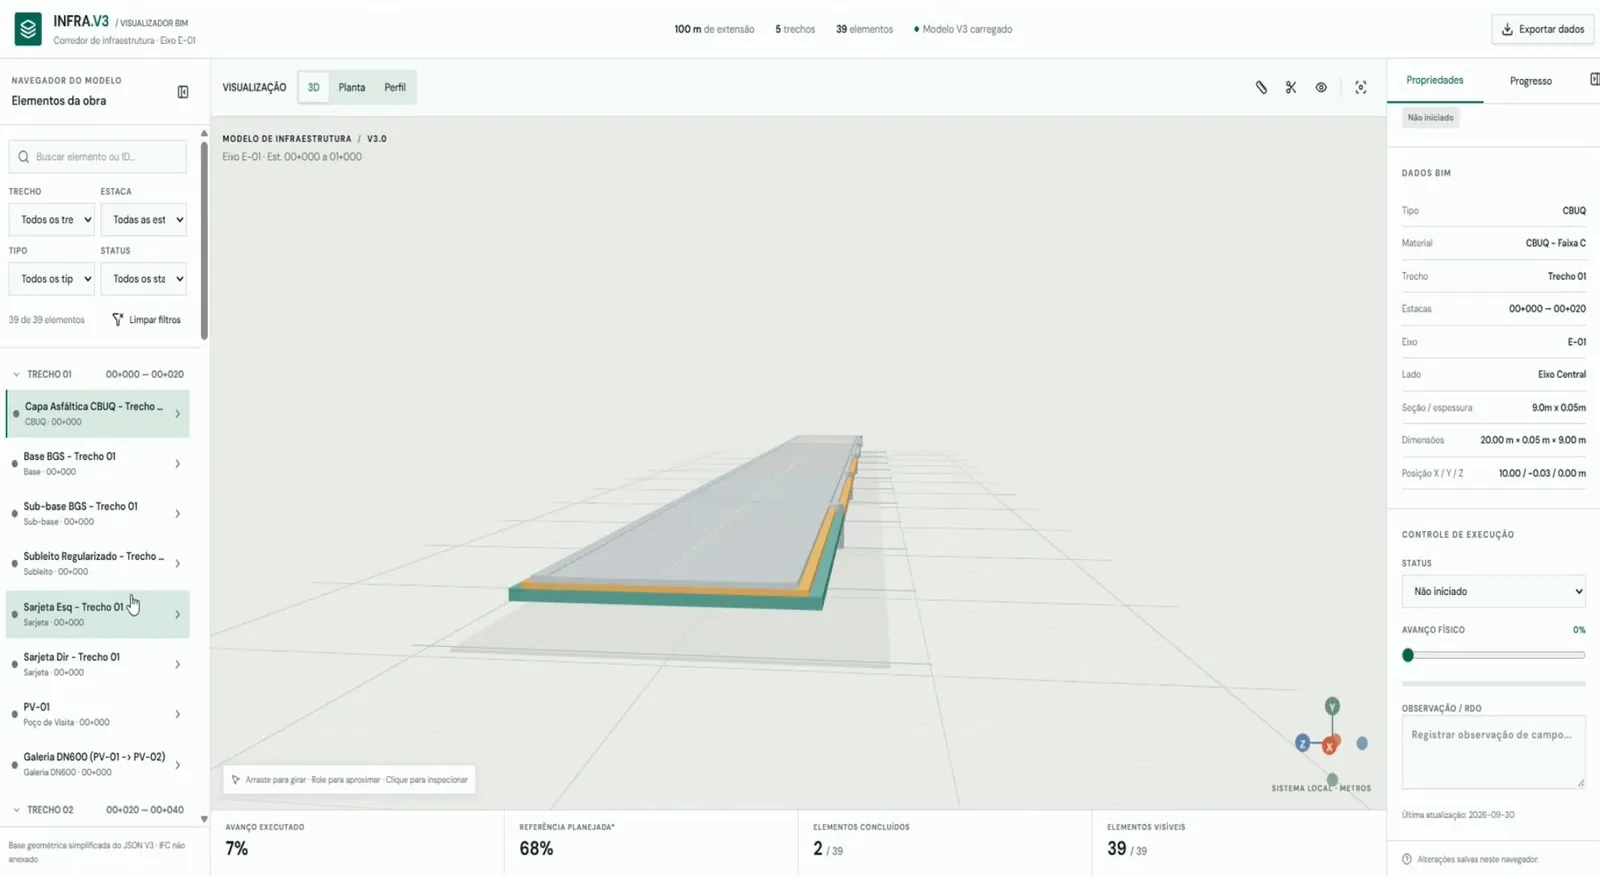The height and width of the screenshot is (876, 1600).
Task: Open chevron for Sub-base BGS - Trecho 01
Action: tap(177, 514)
